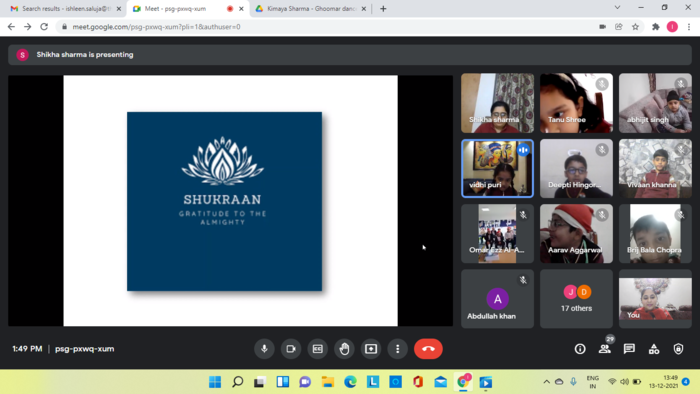Toggle the microphone in the meeting controls
Image resolution: width=700 pixels, height=394 pixels.
[264, 349]
